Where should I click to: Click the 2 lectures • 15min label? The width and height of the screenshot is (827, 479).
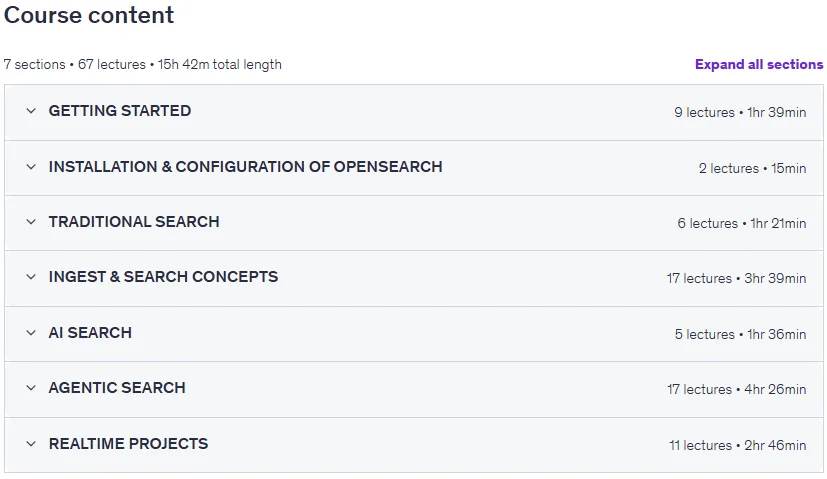click(752, 168)
